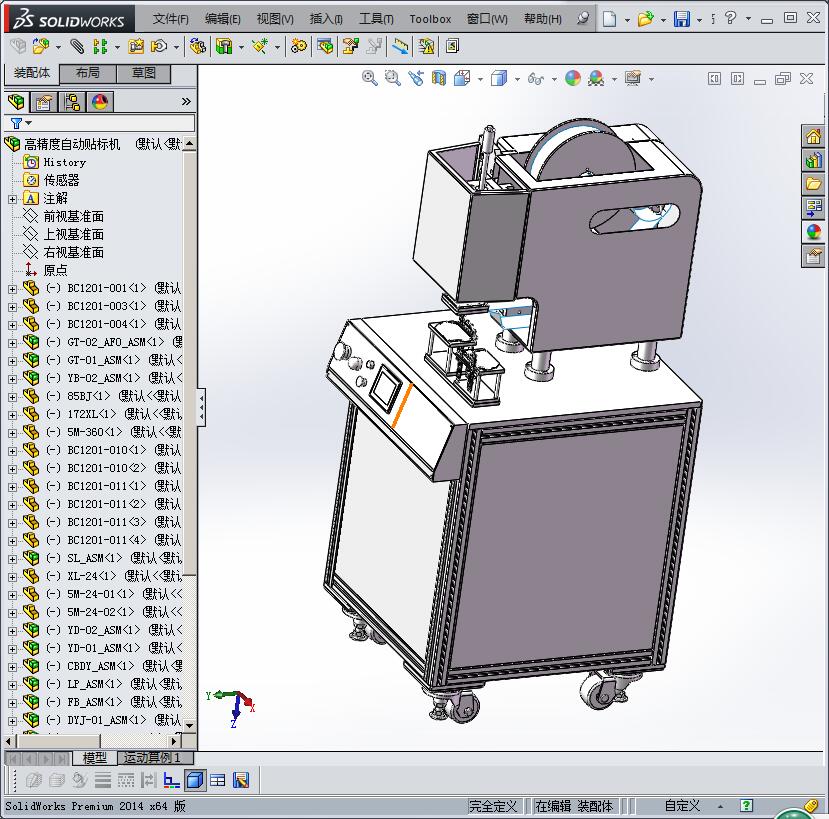Click the Insert Components icon in the toolbar

(41, 47)
